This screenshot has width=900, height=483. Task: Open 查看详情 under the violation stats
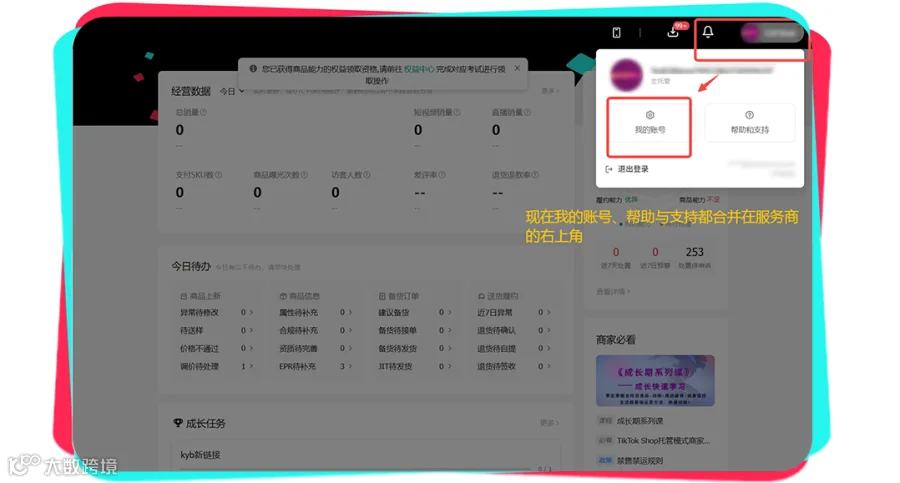coord(613,292)
